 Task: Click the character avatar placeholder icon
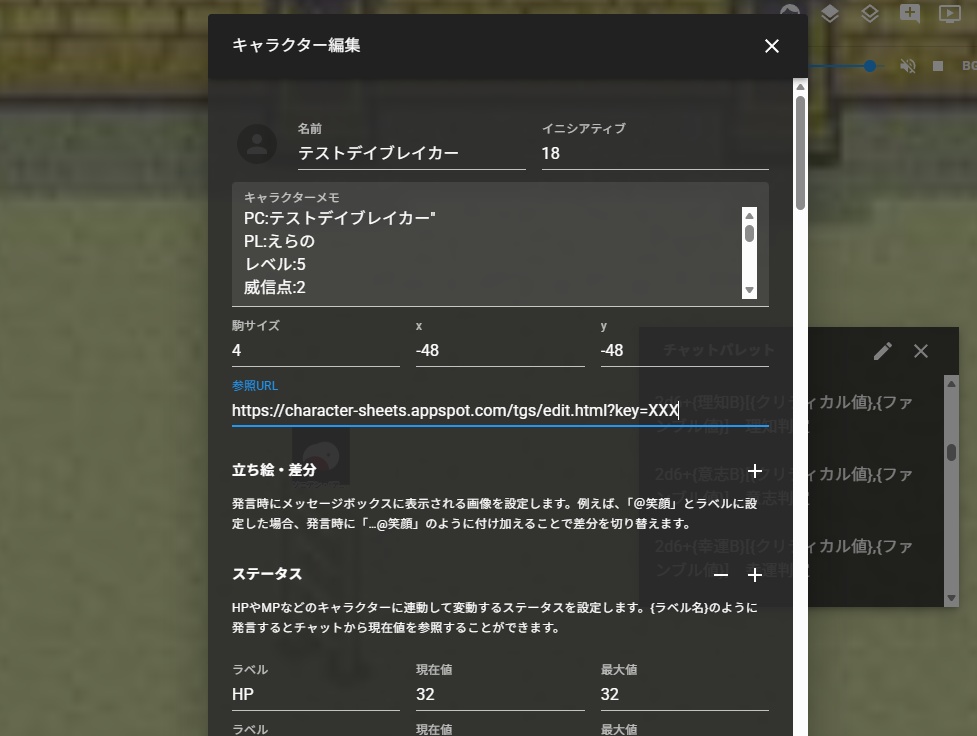[257, 144]
